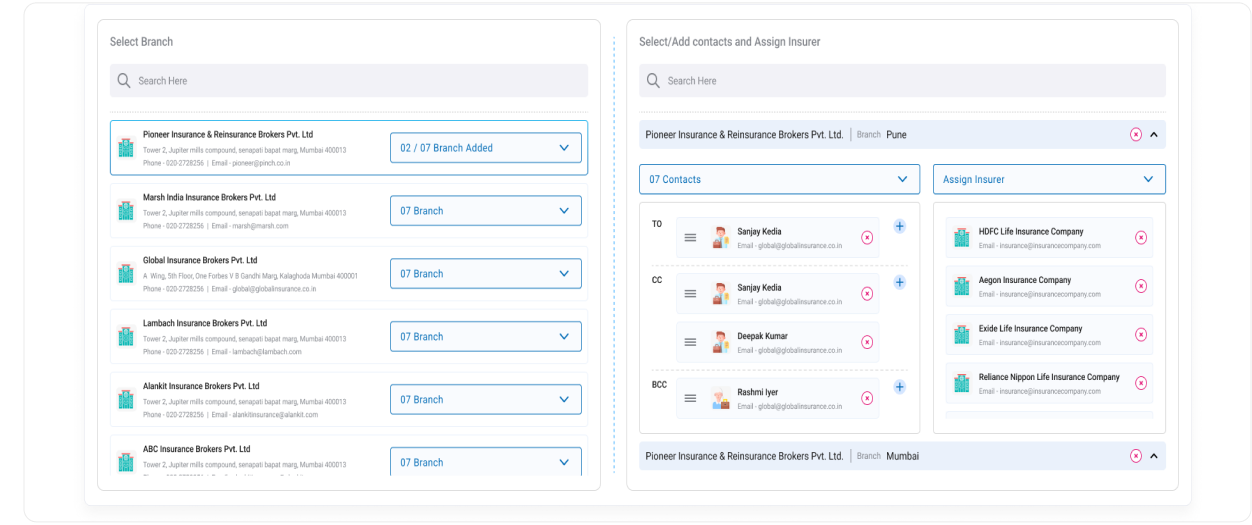Remove HDFC Life Insurance Company insurer
1252x525 pixels.
[1141, 237]
